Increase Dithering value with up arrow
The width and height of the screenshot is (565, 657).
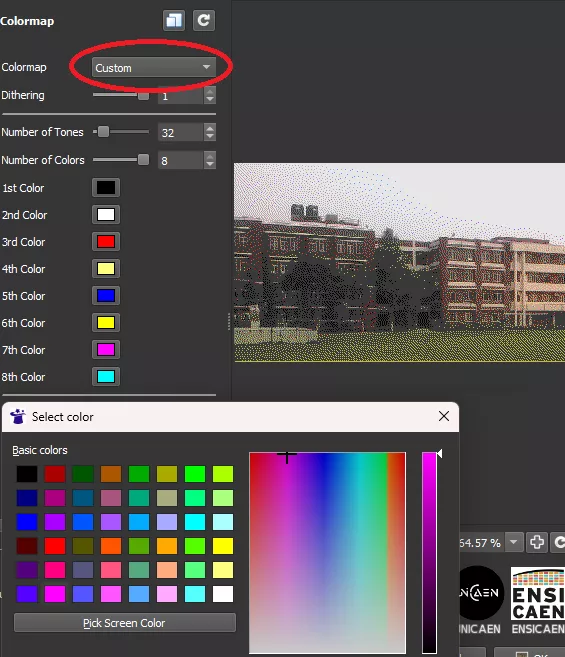210,91
